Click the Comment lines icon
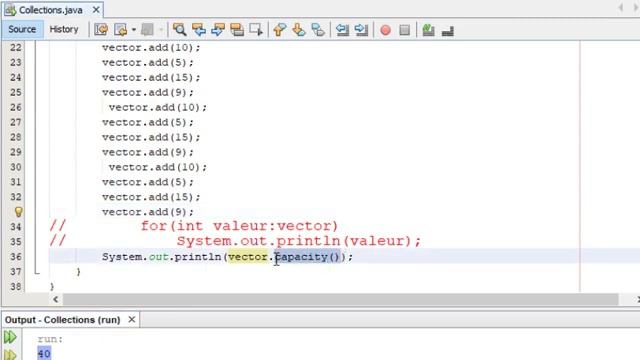 [x=428, y=30]
